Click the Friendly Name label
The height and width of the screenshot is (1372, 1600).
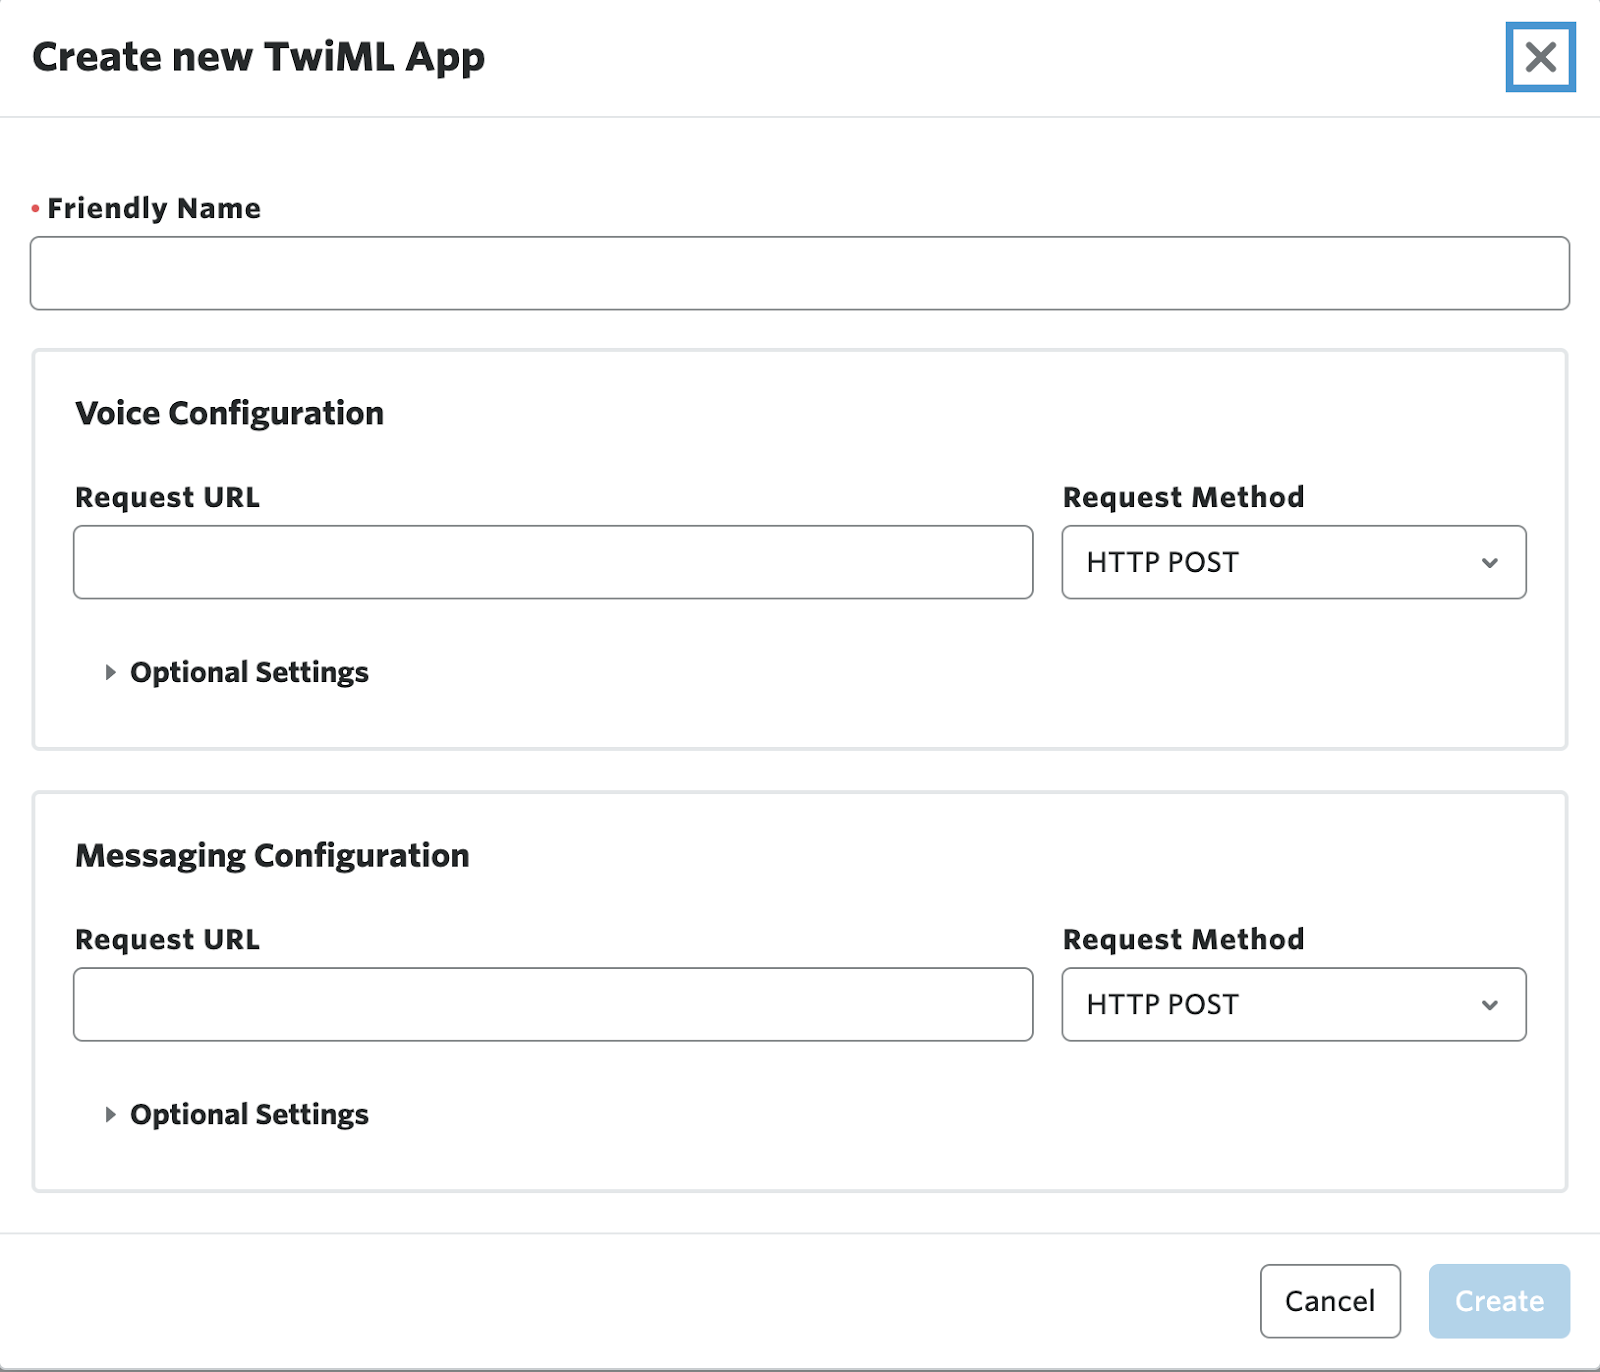pyautogui.click(x=154, y=208)
